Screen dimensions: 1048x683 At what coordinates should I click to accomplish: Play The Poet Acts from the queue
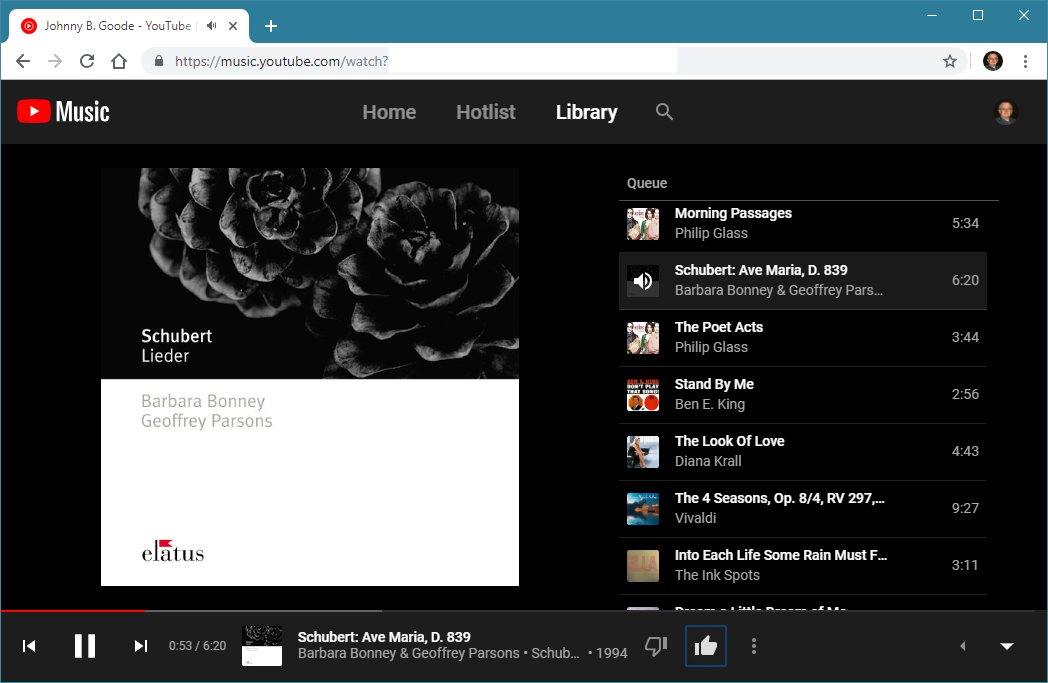(x=803, y=337)
